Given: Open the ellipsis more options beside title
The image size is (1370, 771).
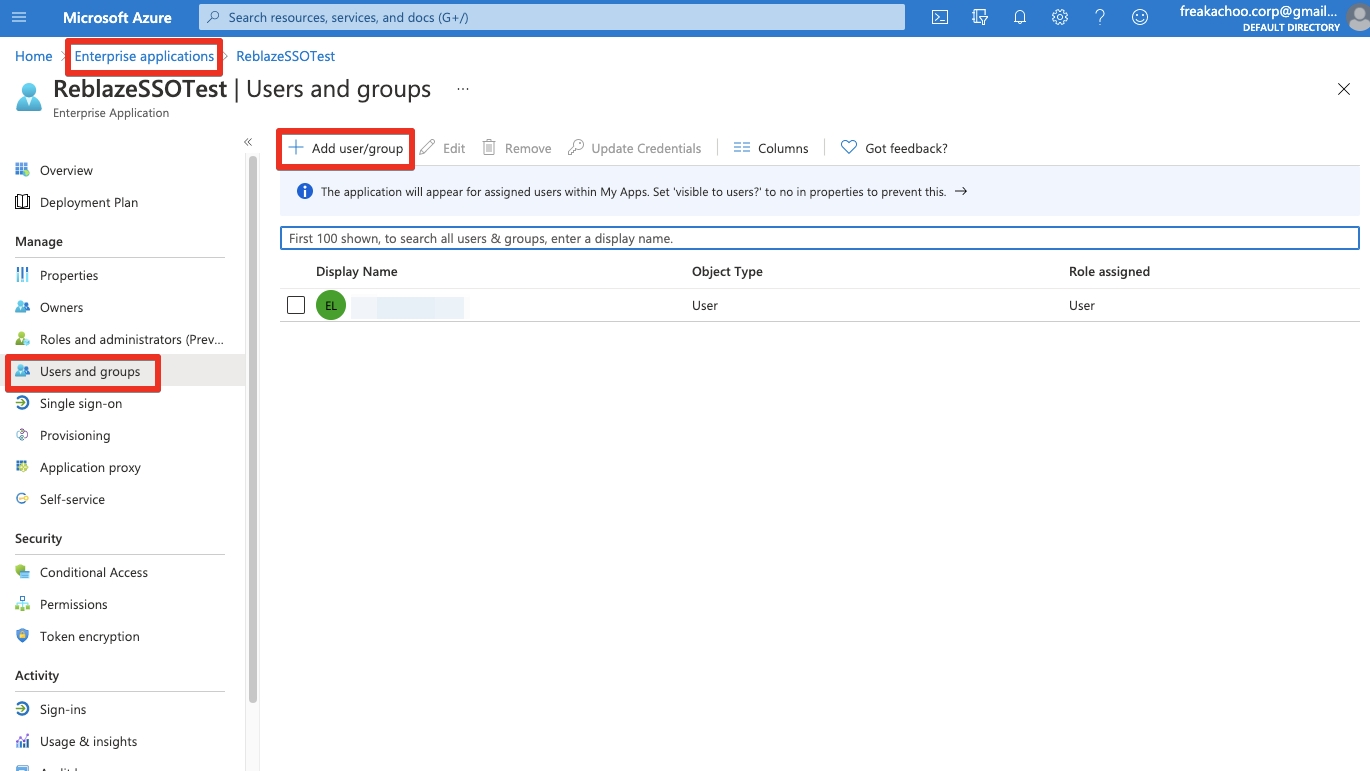Looking at the screenshot, I should (463, 89).
